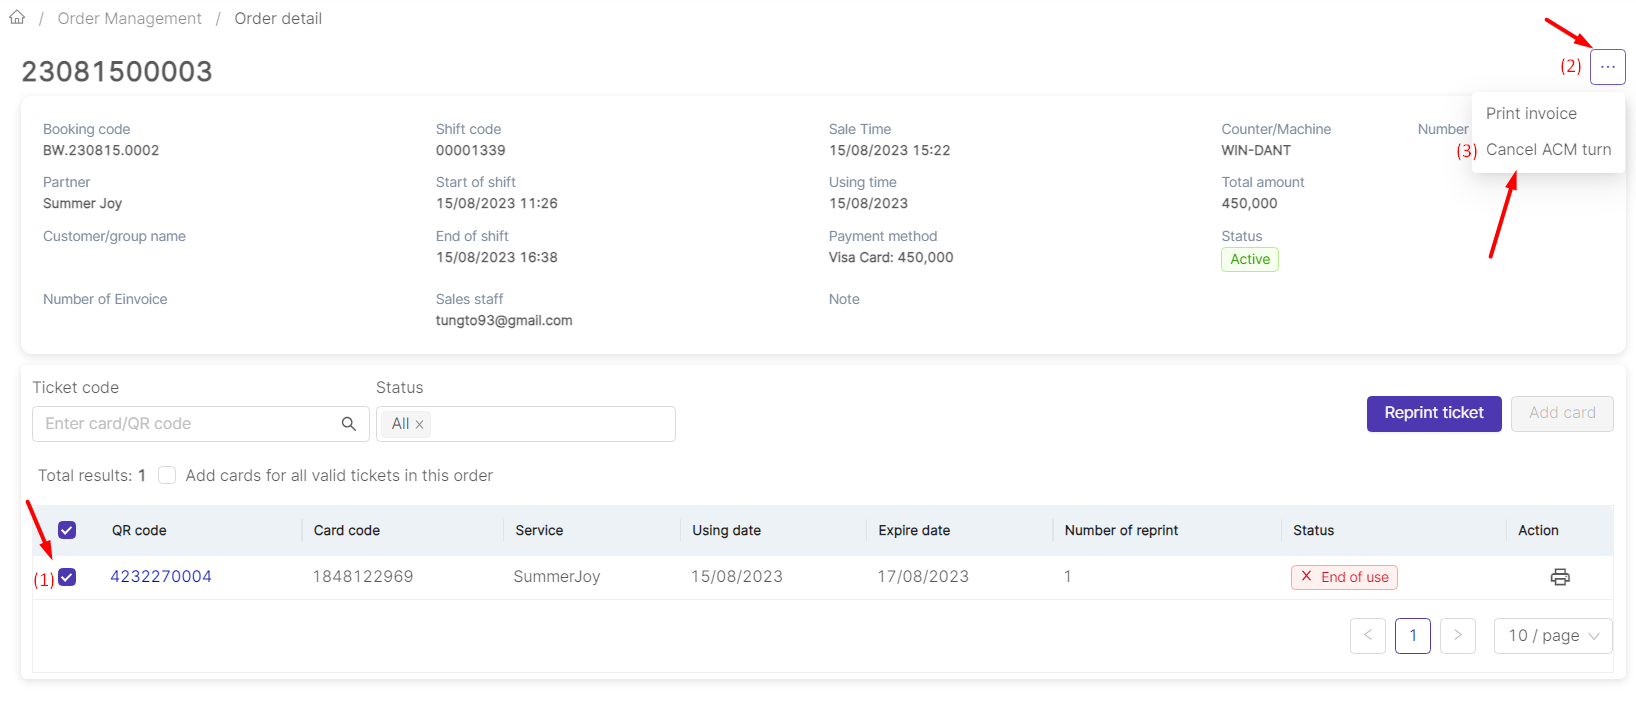Enable 'Add cards for all valid tickets' checkbox

point(167,475)
